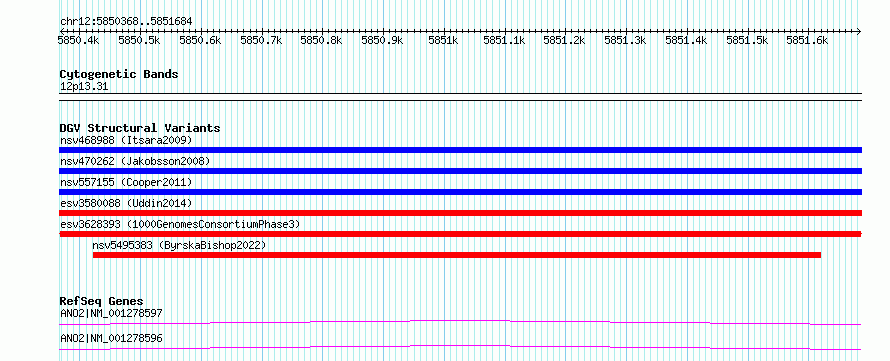Click the 5851.5k ruler tick label

pyautogui.click(x=747, y=40)
